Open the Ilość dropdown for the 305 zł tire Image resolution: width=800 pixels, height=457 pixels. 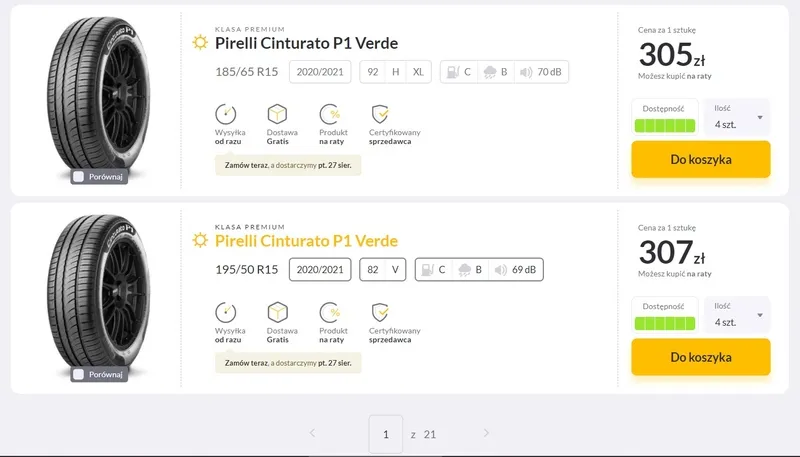(x=737, y=117)
